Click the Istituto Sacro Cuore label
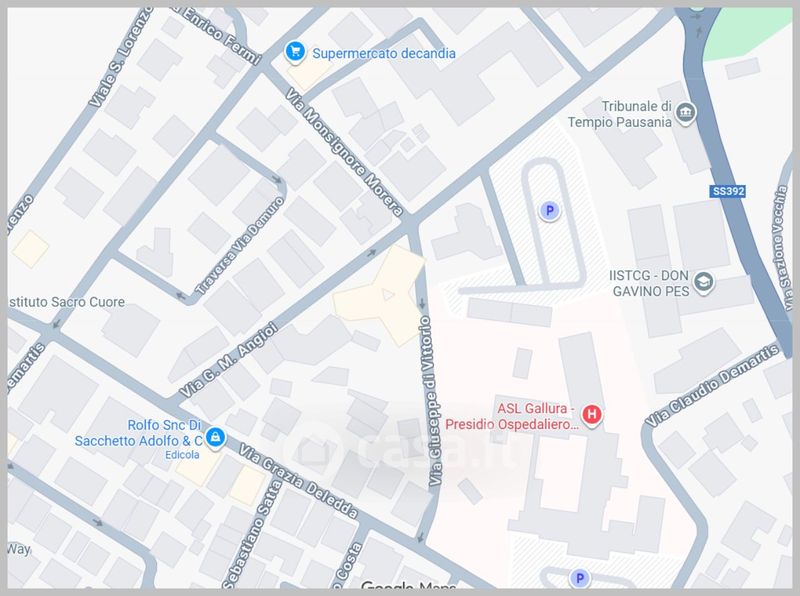The height and width of the screenshot is (596, 800). (67, 302)
